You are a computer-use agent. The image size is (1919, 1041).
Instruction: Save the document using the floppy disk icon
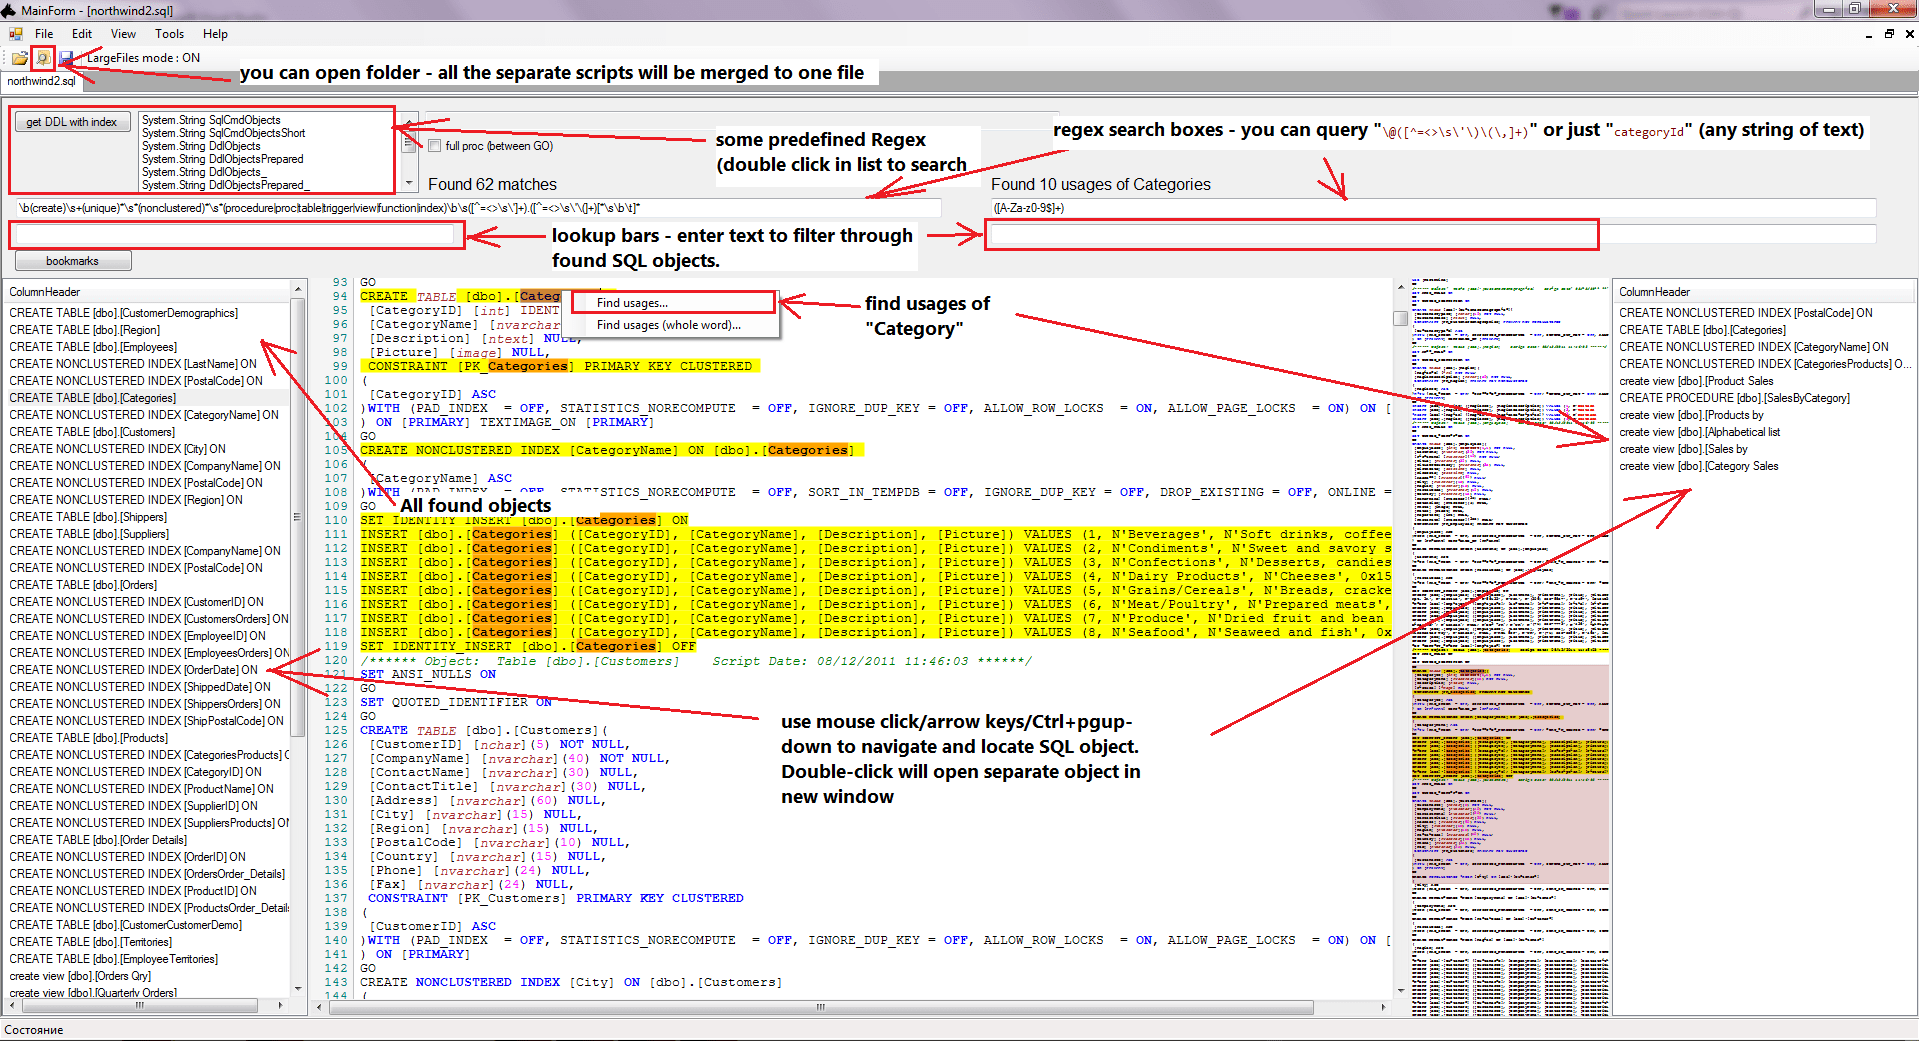[x=65, y=57]
